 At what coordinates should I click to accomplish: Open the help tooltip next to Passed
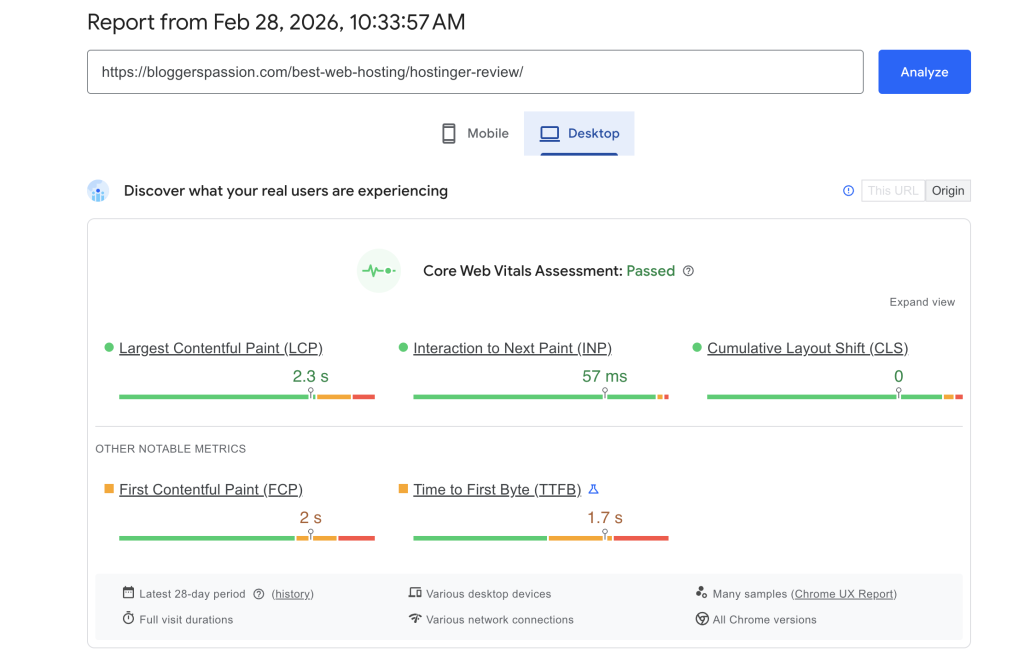click(688, 270)
